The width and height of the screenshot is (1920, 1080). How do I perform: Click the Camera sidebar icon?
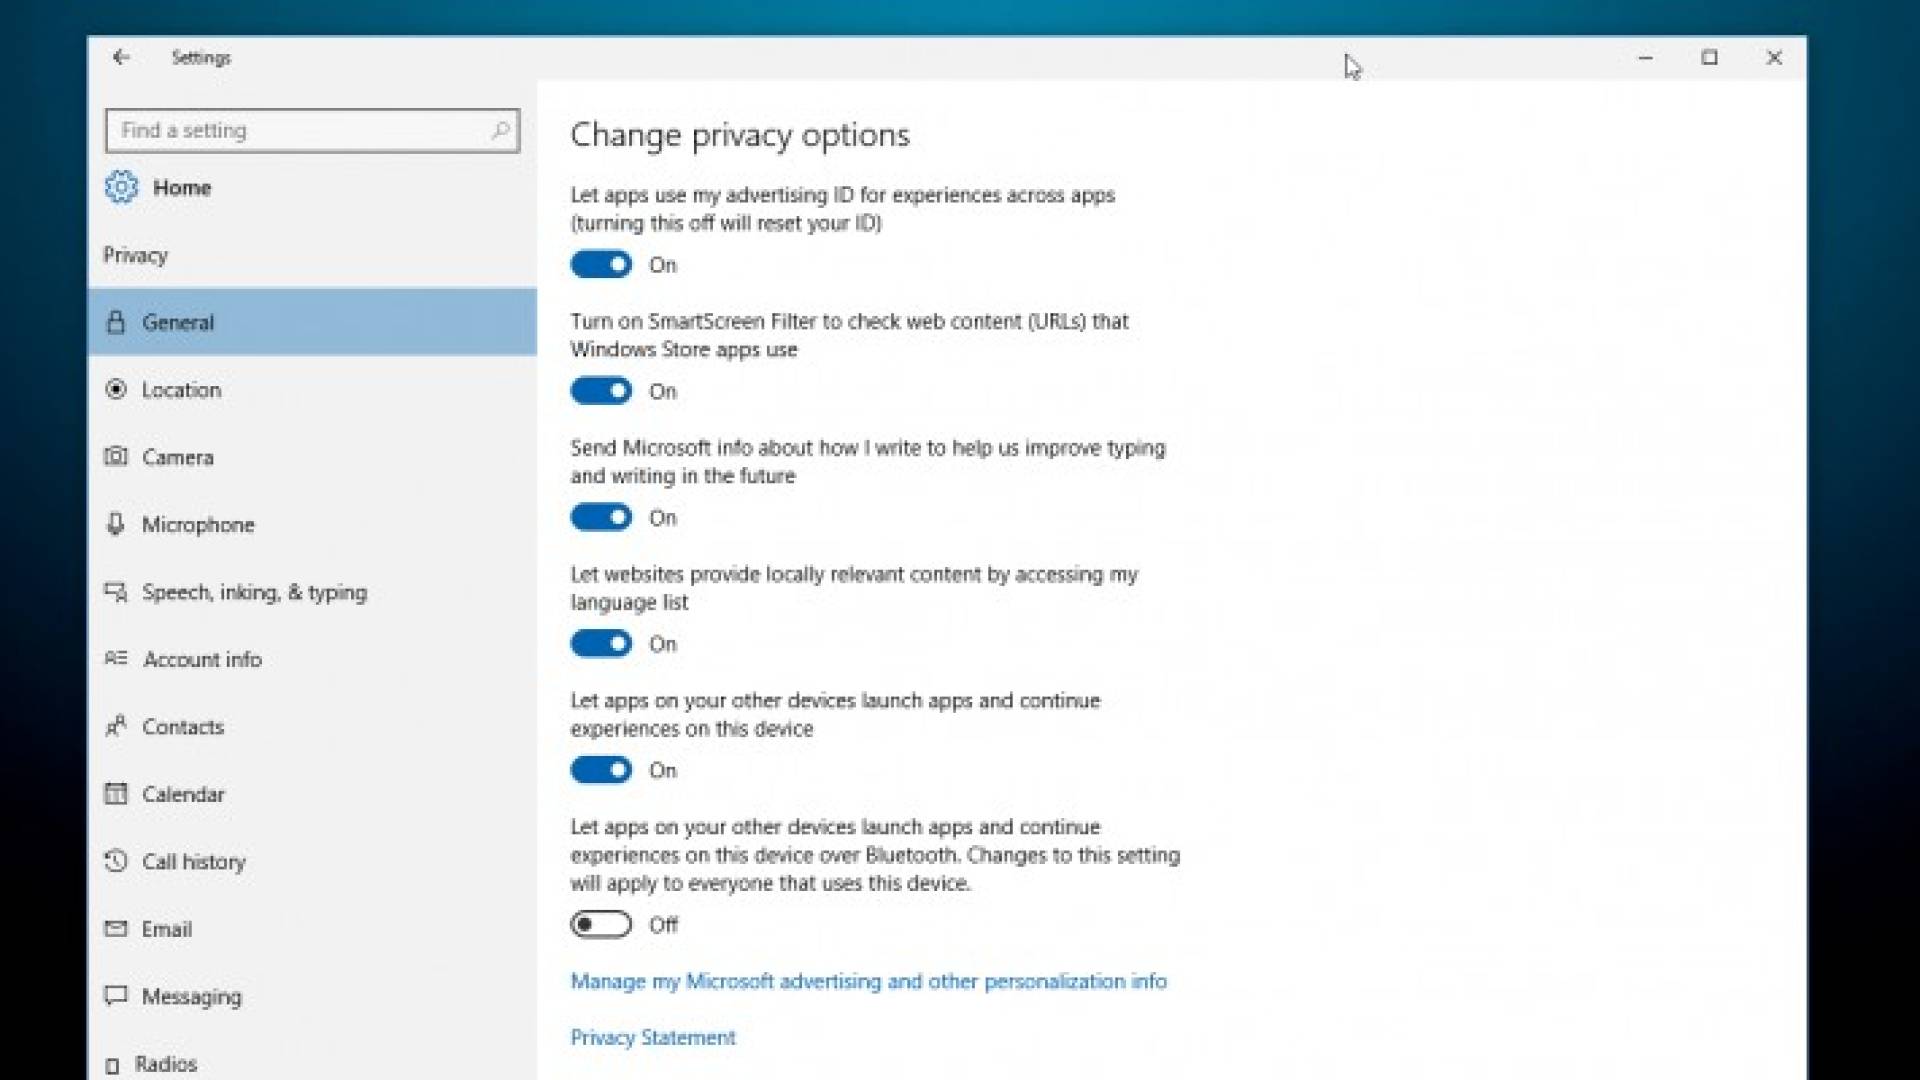click(116, 457)
